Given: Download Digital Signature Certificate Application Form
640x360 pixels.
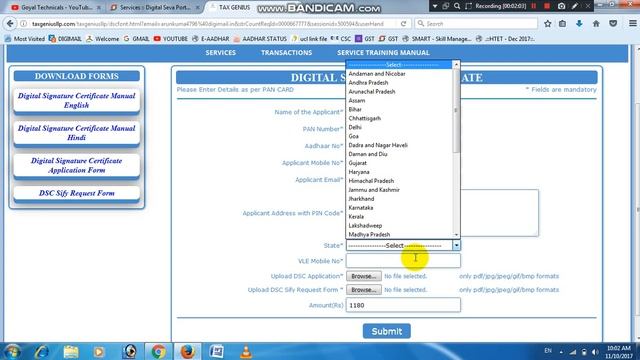Looking at the screenshot, I should pyautogui.click(x=76, y=165).
